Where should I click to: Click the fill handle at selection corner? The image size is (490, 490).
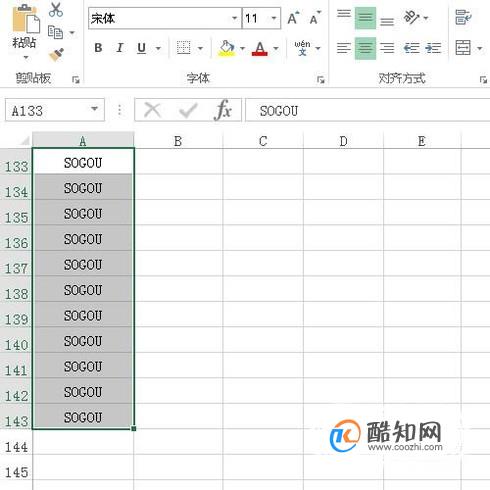(x=134, y=429)
